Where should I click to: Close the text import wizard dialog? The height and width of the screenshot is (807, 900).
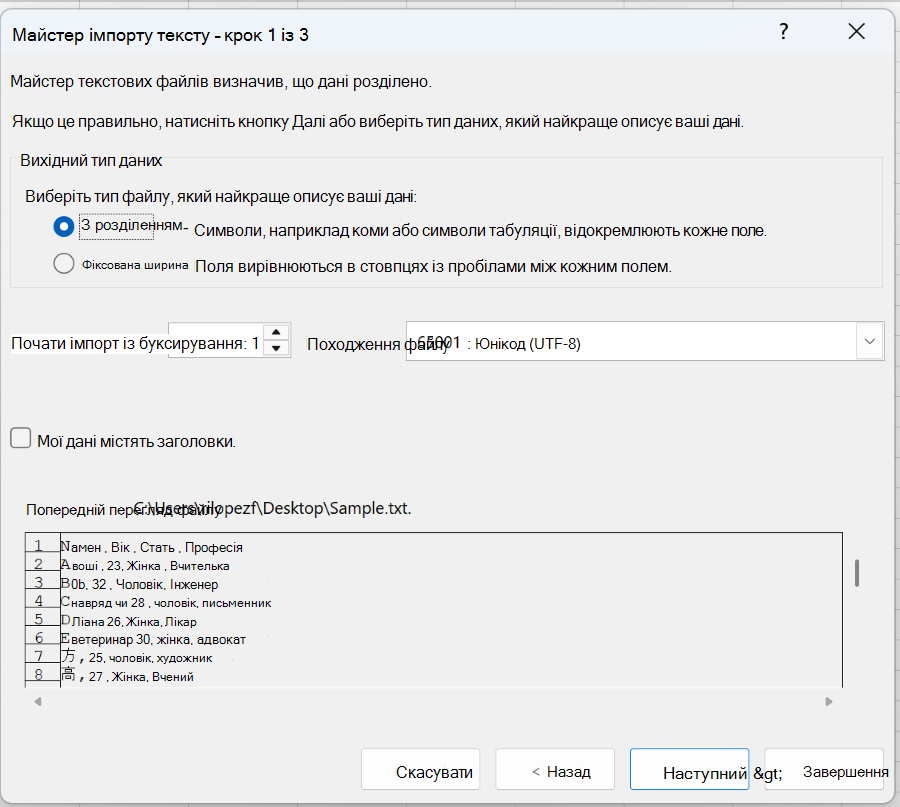click(x=856, y=32)
